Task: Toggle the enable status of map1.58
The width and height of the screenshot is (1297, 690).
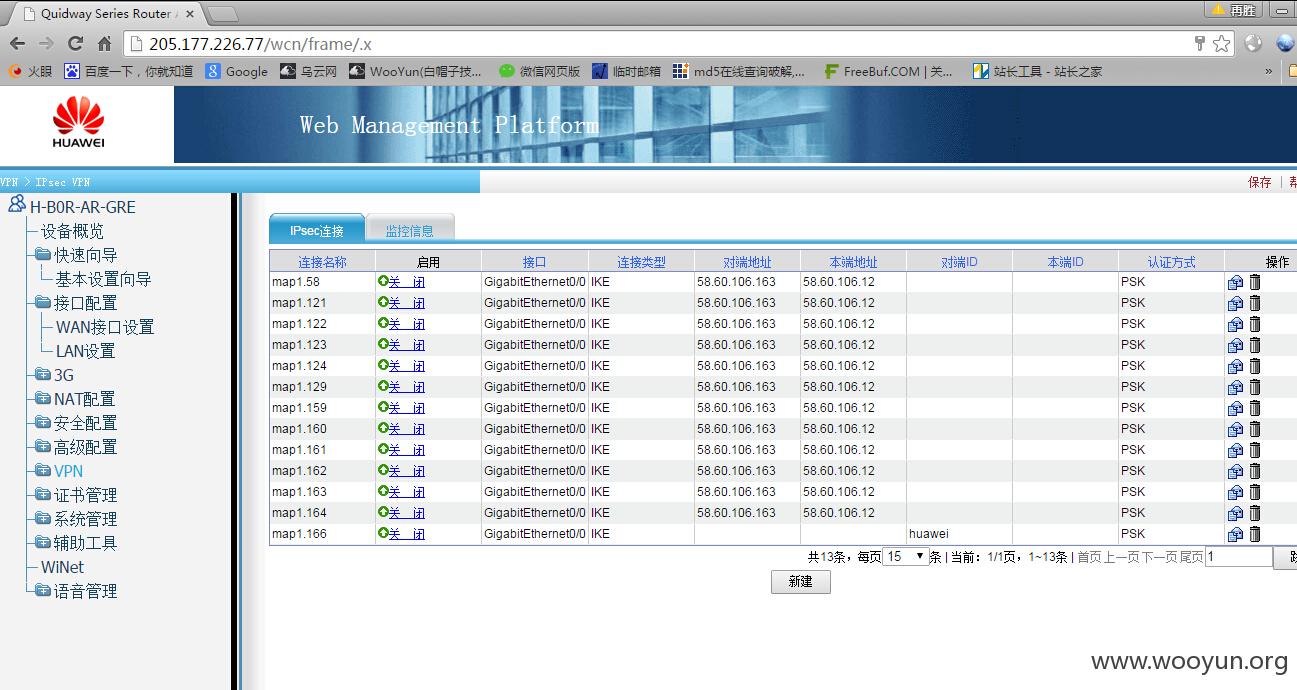Action: pos(401,282)
